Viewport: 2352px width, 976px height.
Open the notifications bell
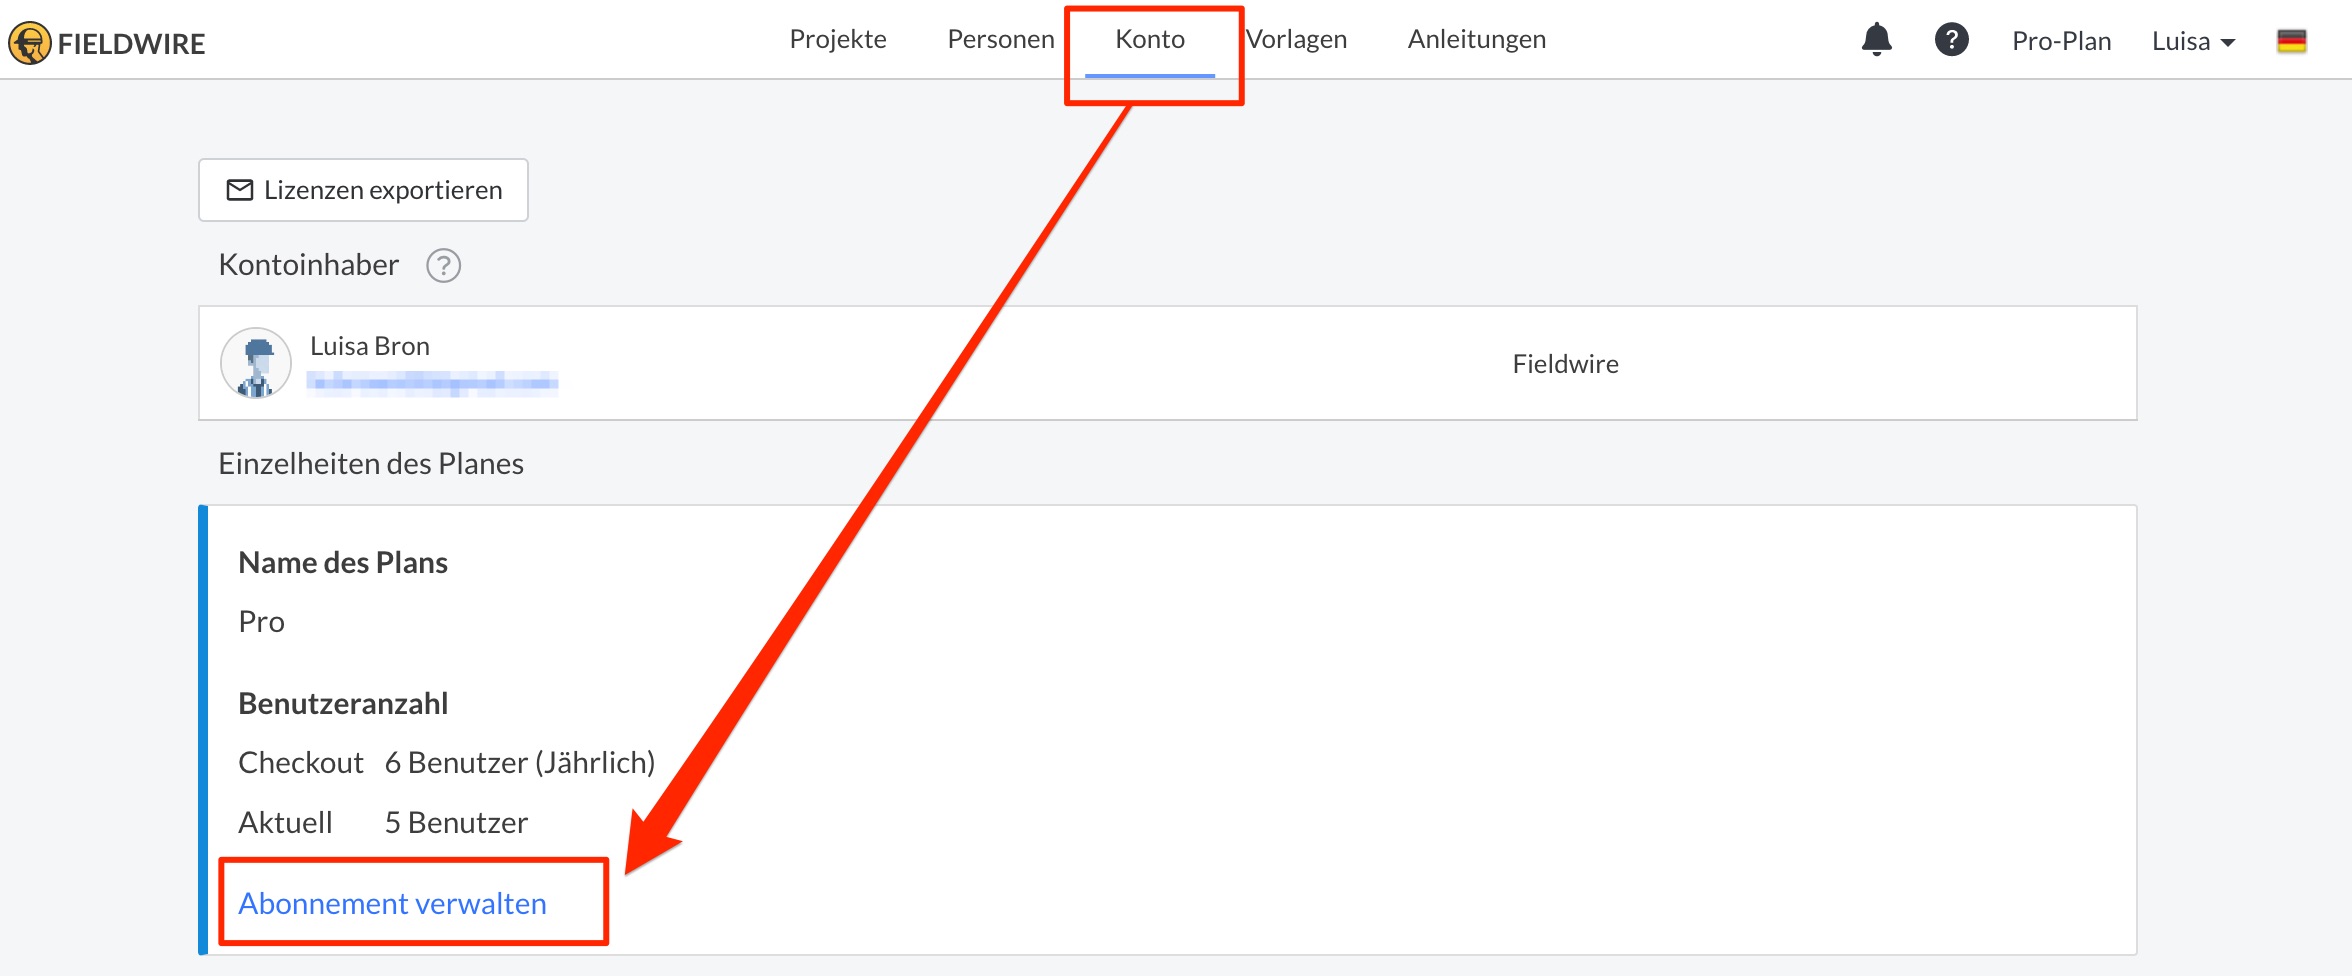click(1876, 40)
